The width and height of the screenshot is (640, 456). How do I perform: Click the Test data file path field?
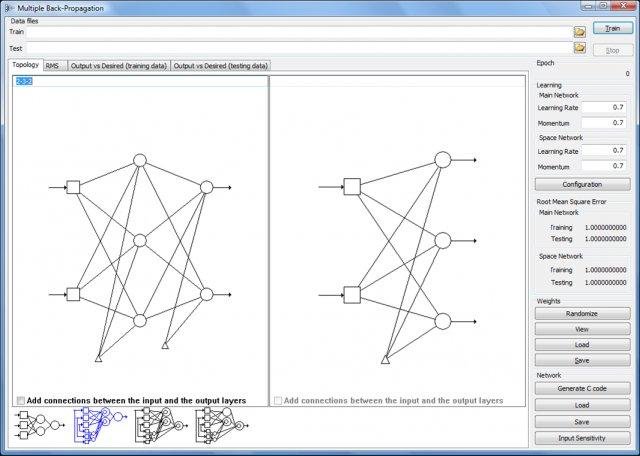(x=299, y=49)
